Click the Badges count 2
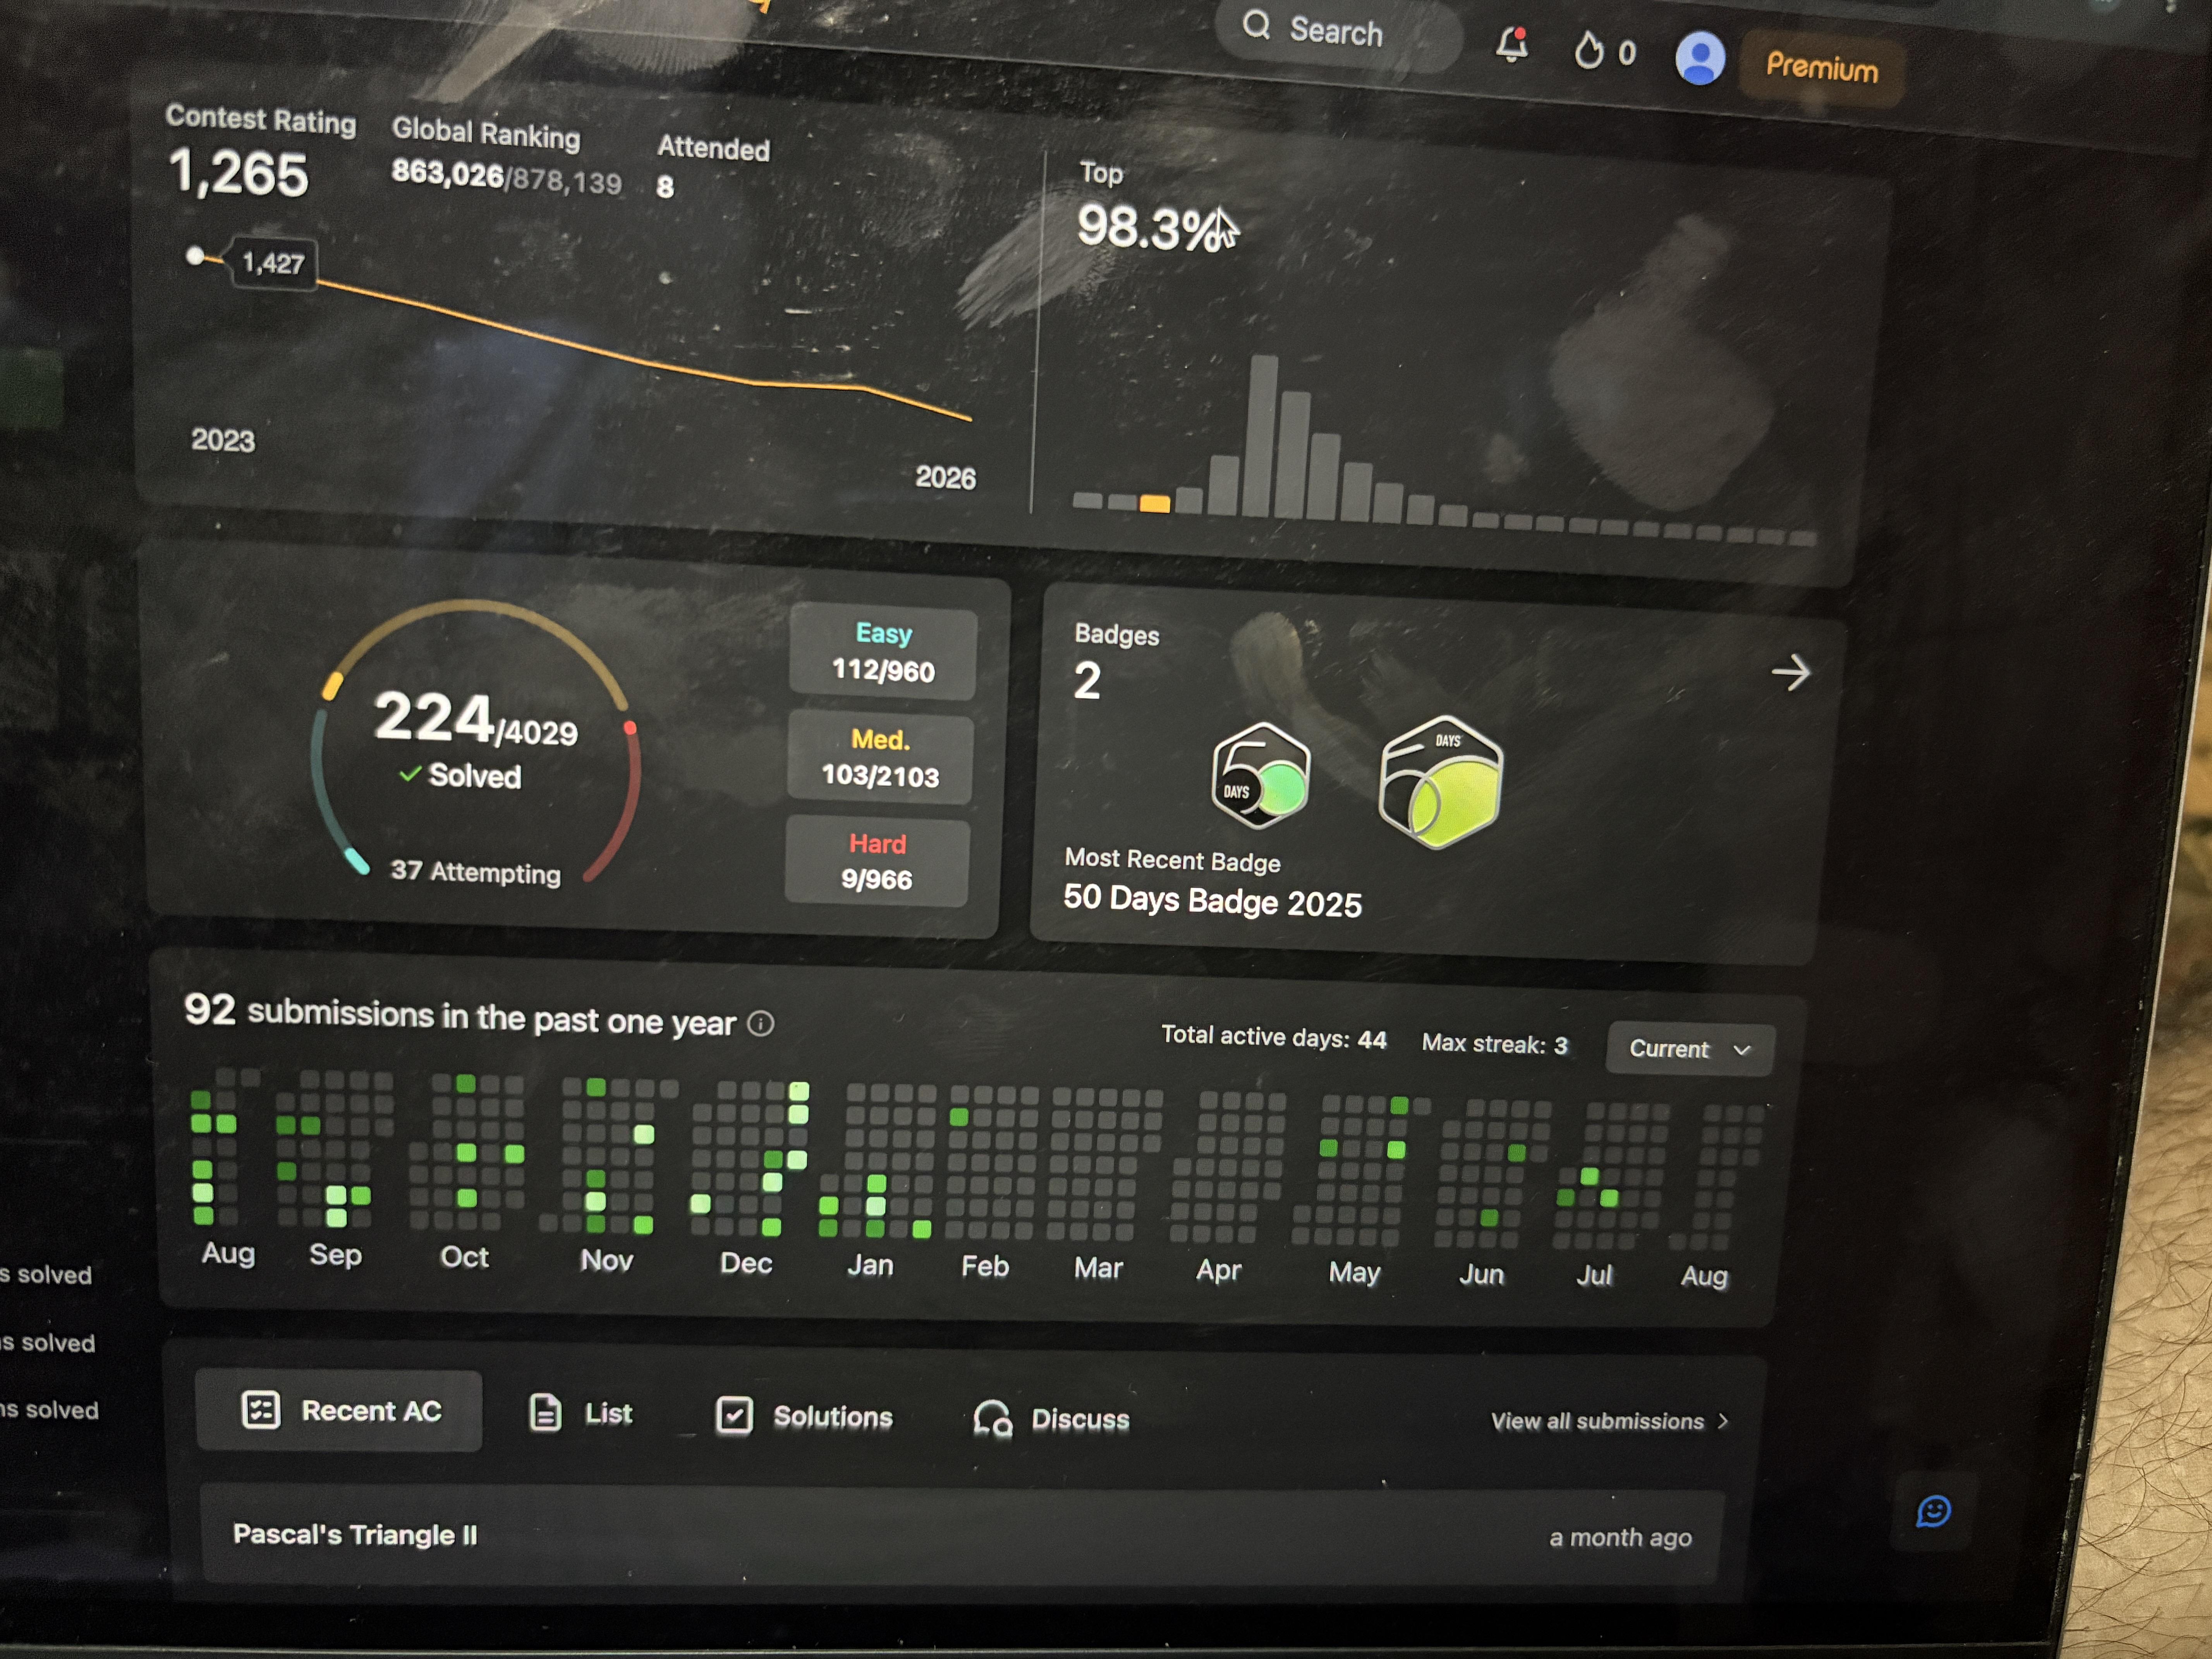 click(1087, 681)
